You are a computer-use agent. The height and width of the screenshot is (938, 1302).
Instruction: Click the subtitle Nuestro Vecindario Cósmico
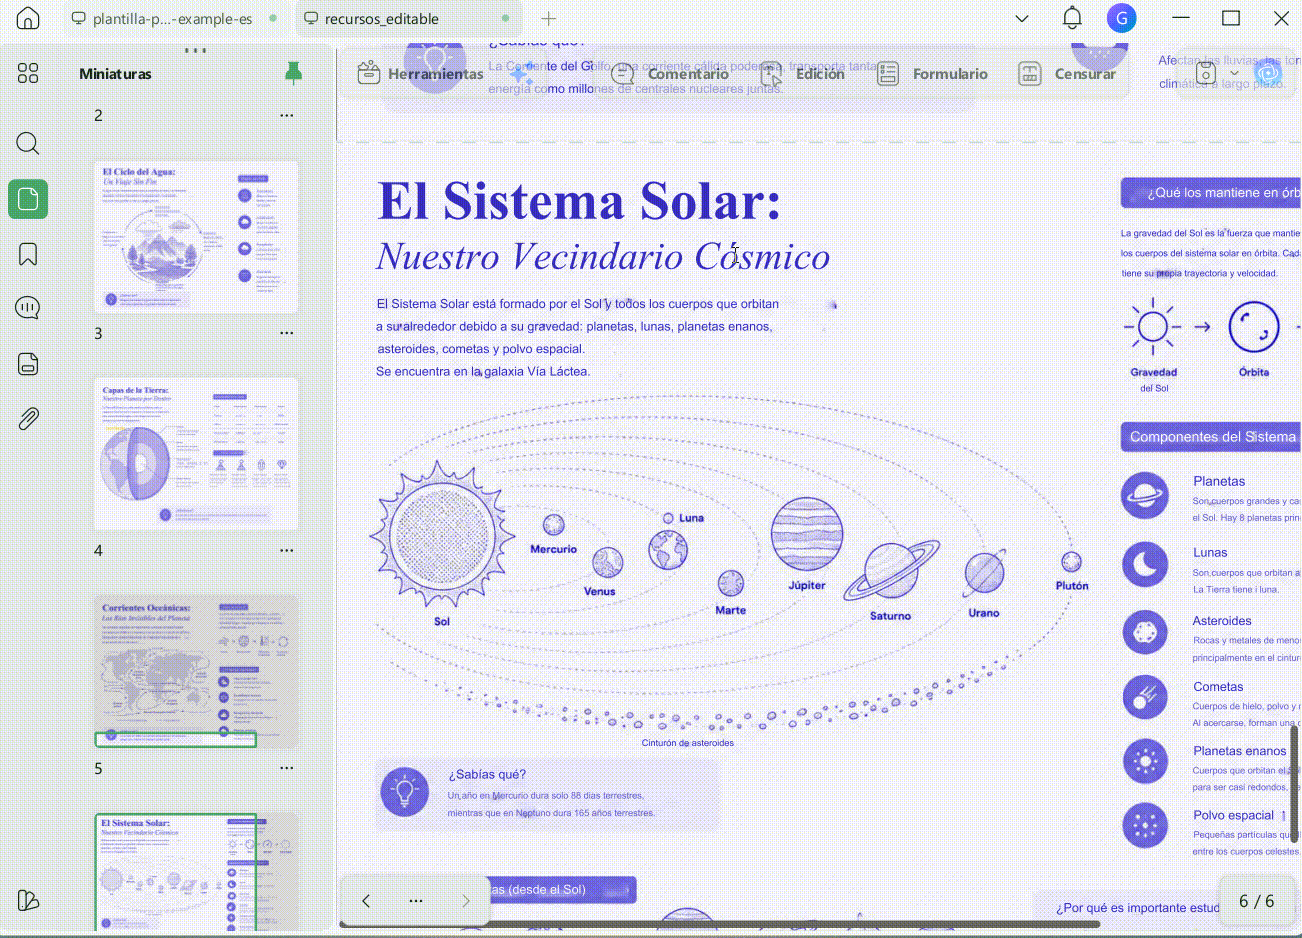click(603, 256)
